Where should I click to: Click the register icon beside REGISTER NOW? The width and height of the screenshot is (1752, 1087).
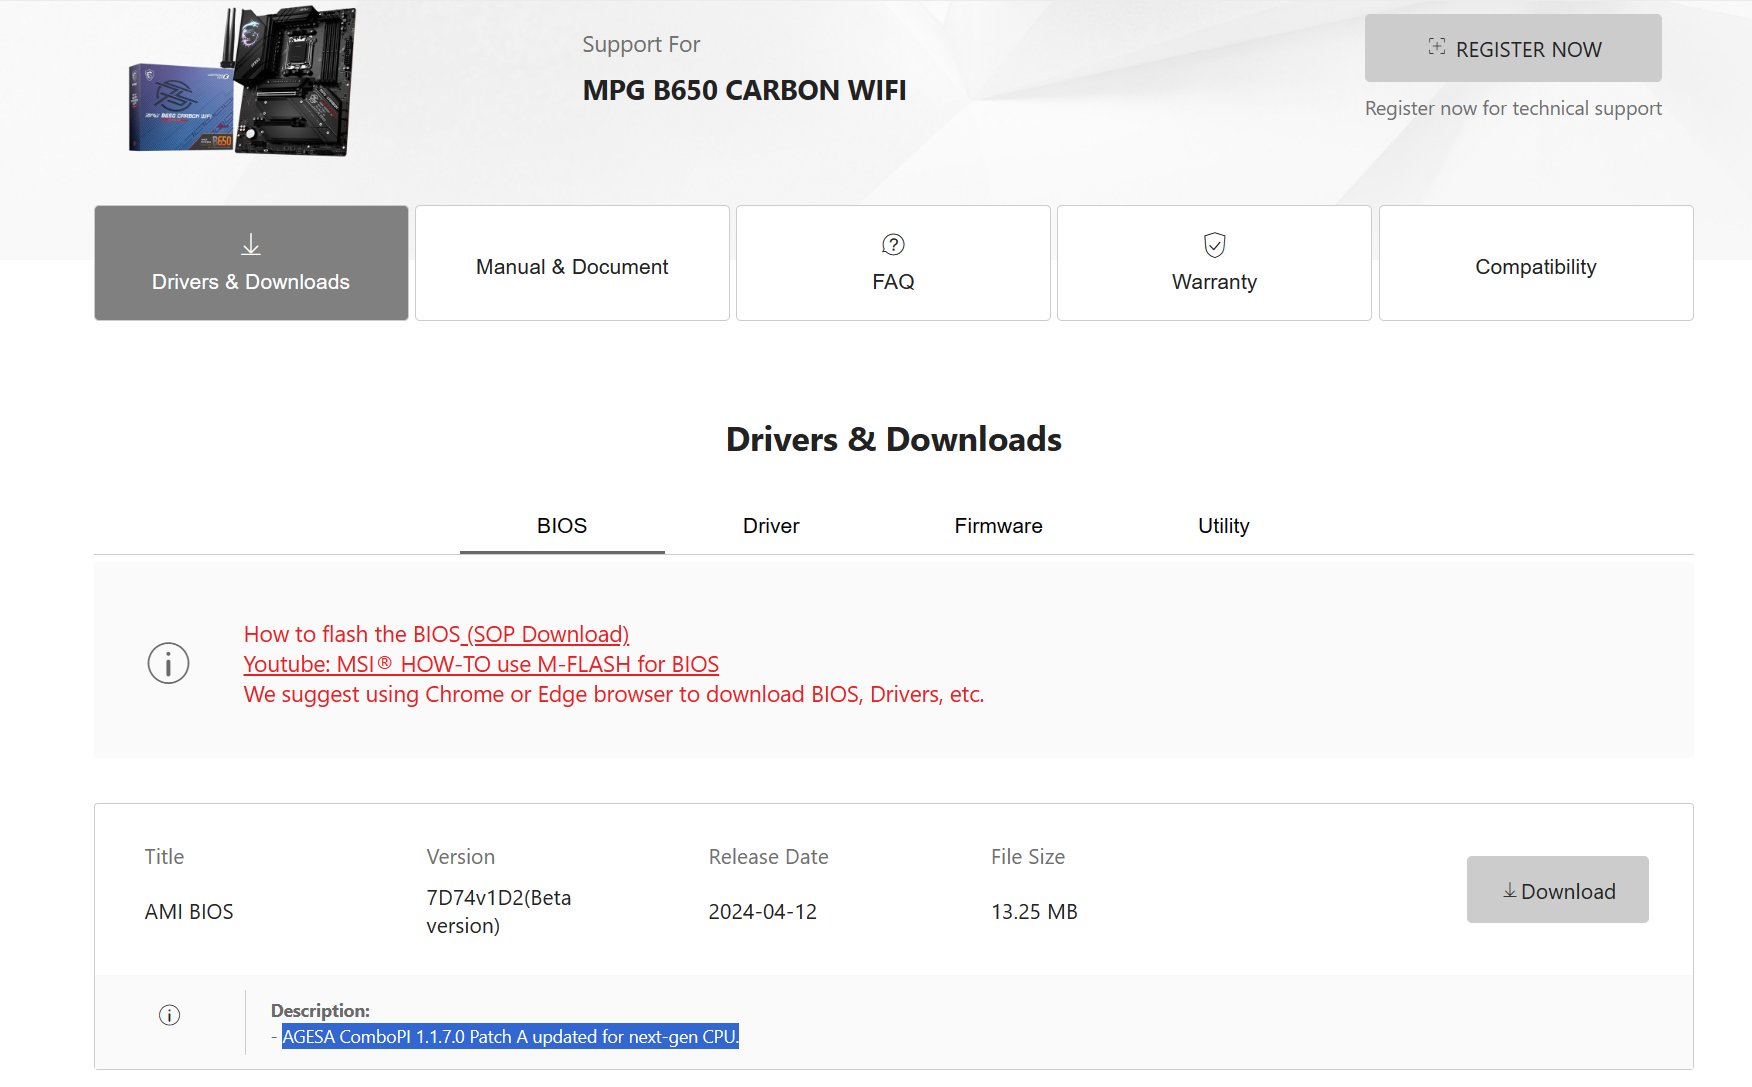coord(1437,47)
